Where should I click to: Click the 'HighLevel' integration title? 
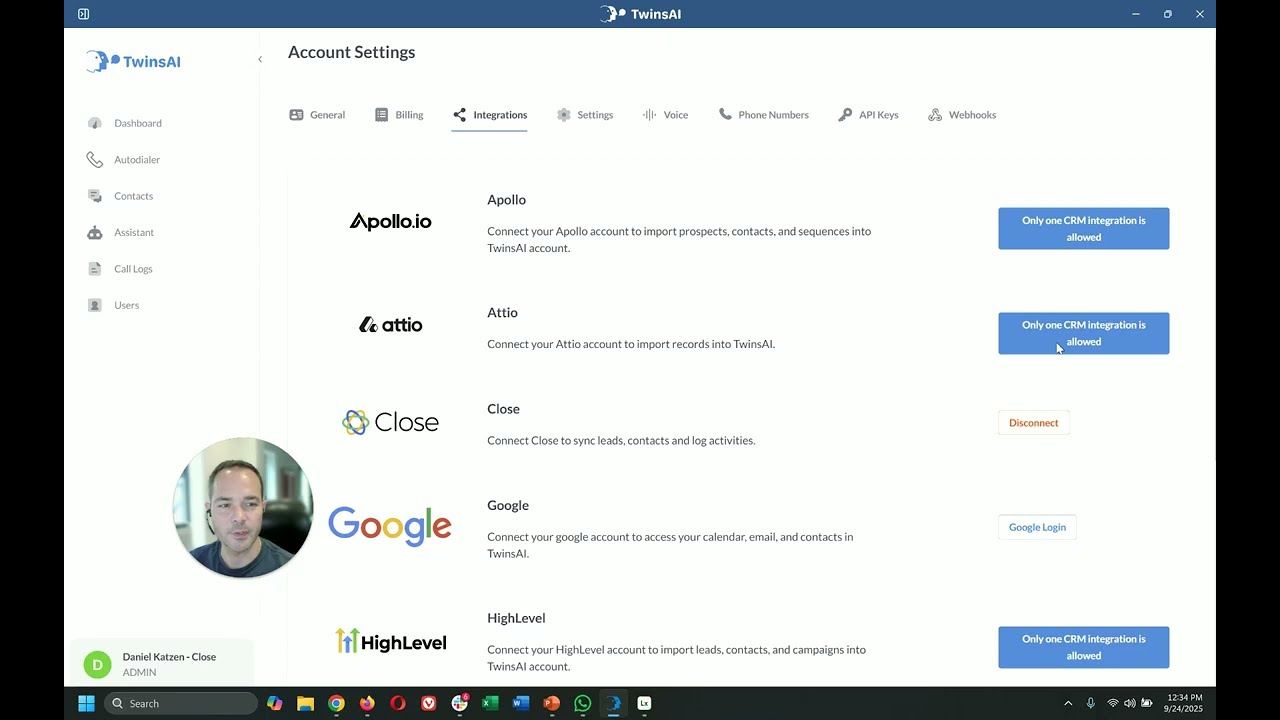pos(516,618)
